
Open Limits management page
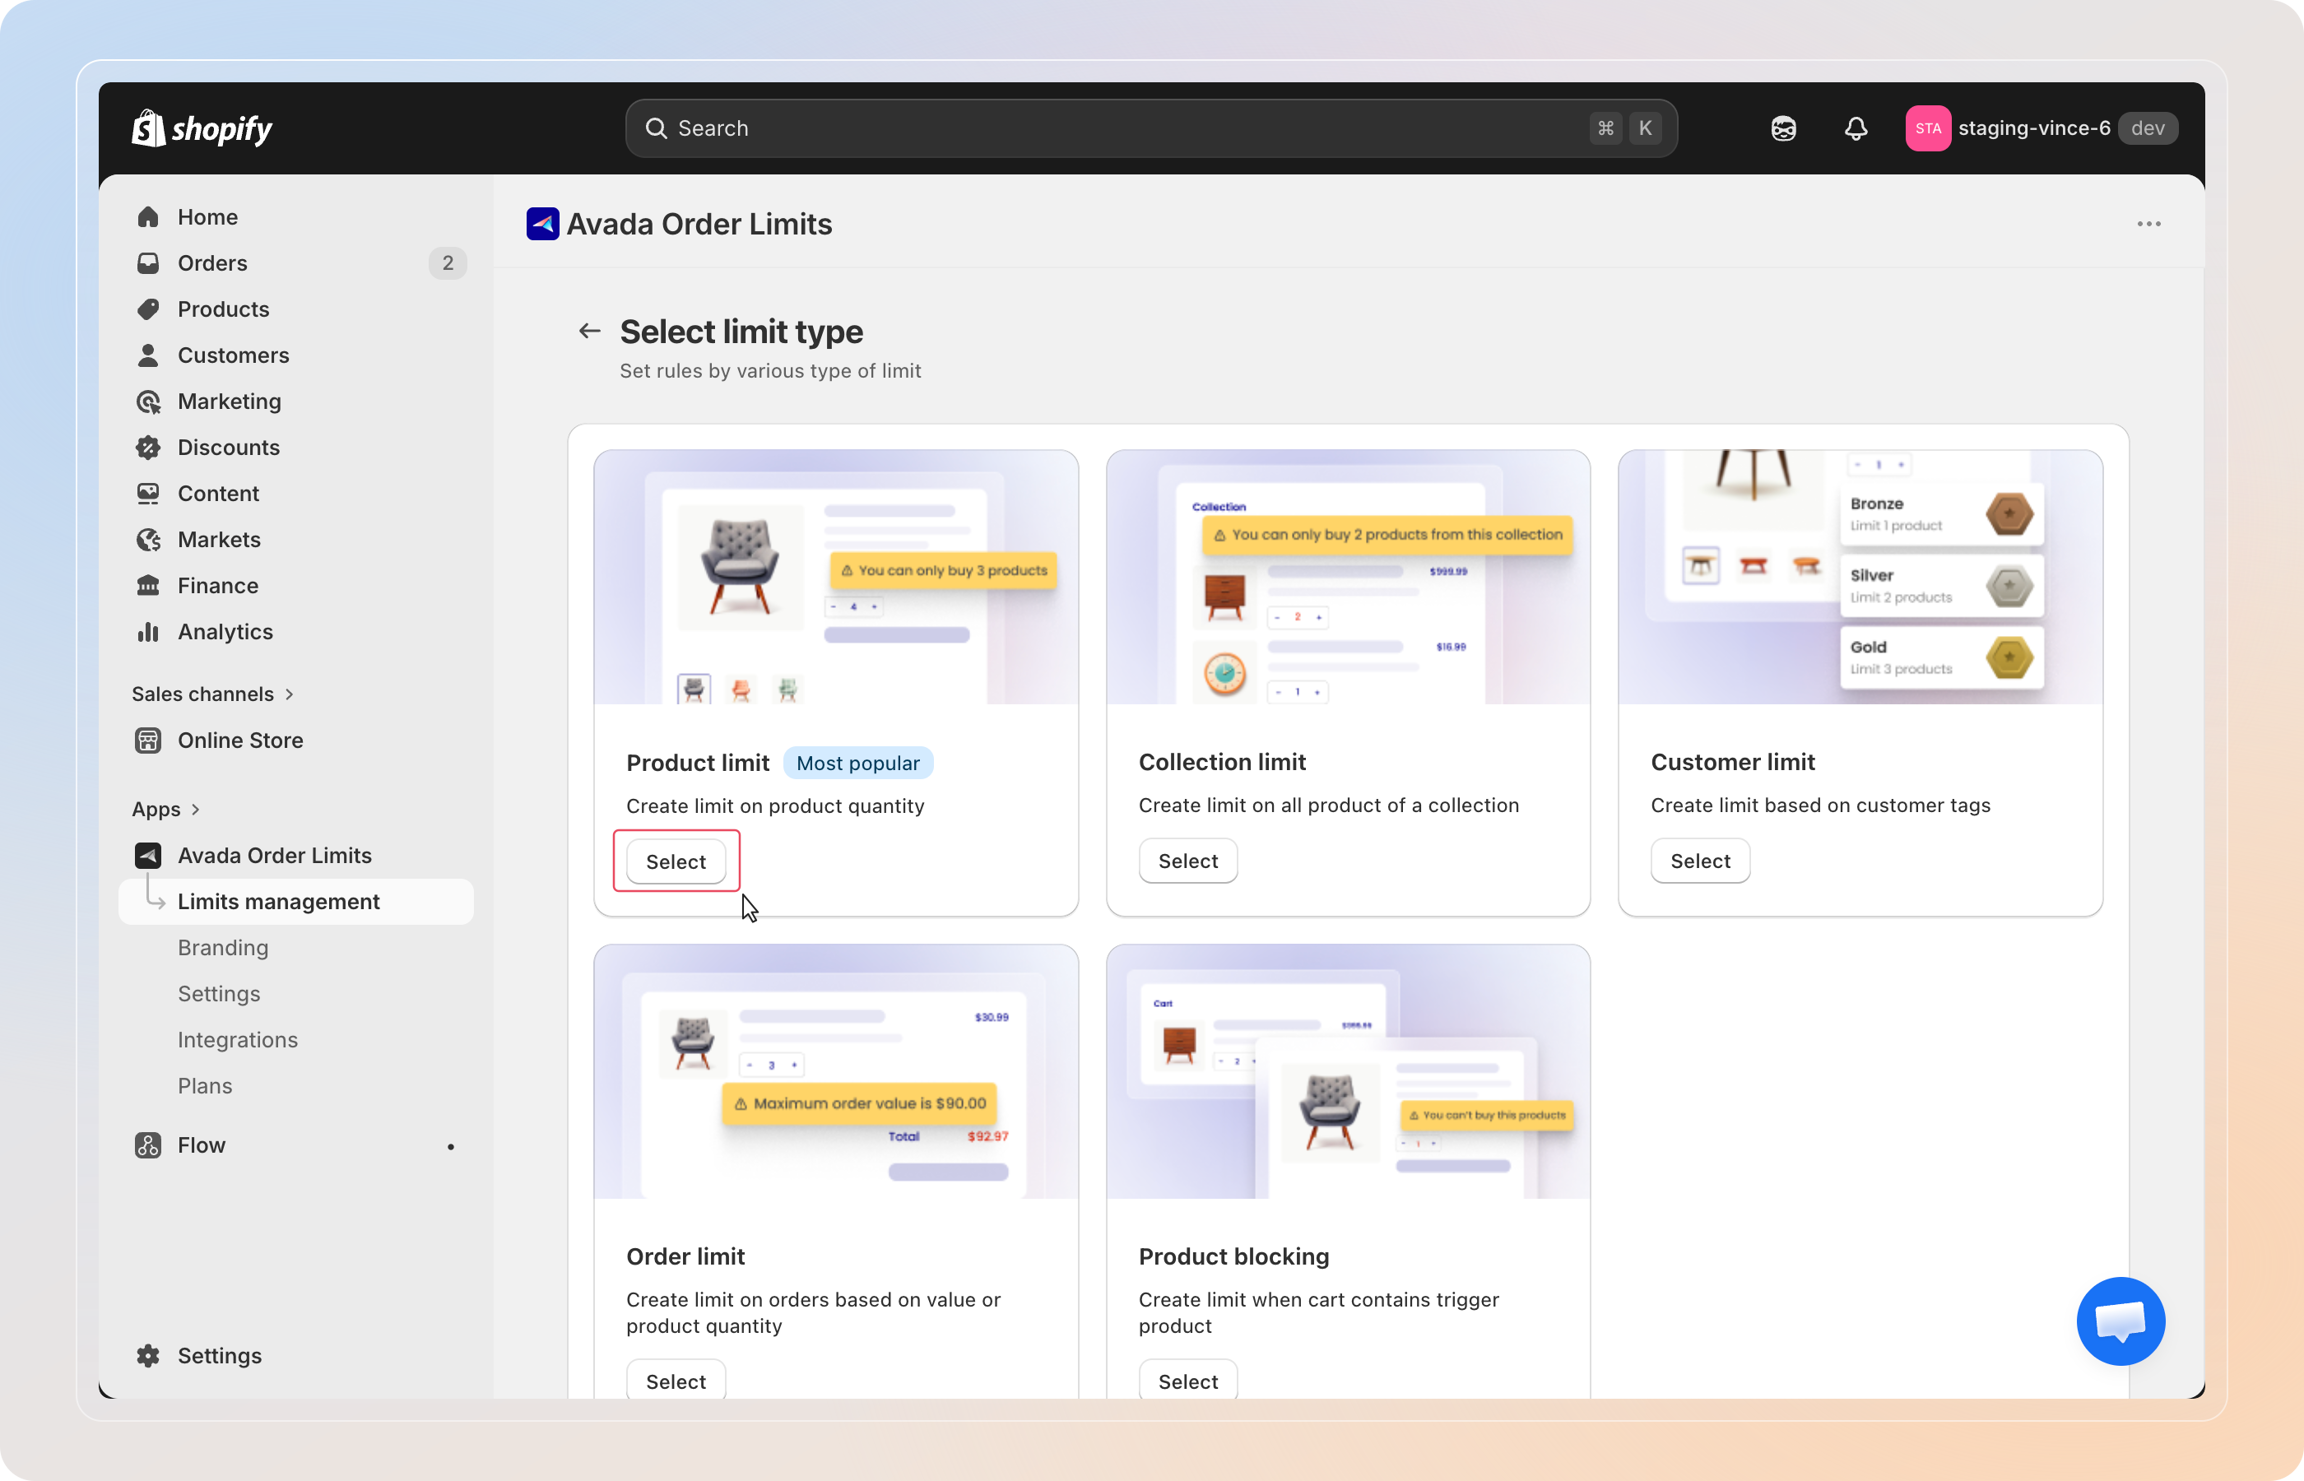(296, 901)
